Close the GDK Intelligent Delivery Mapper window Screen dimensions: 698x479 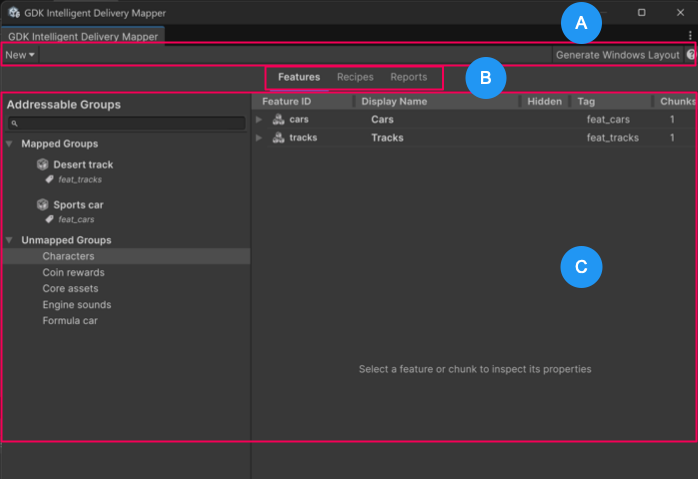coord(680,12)
